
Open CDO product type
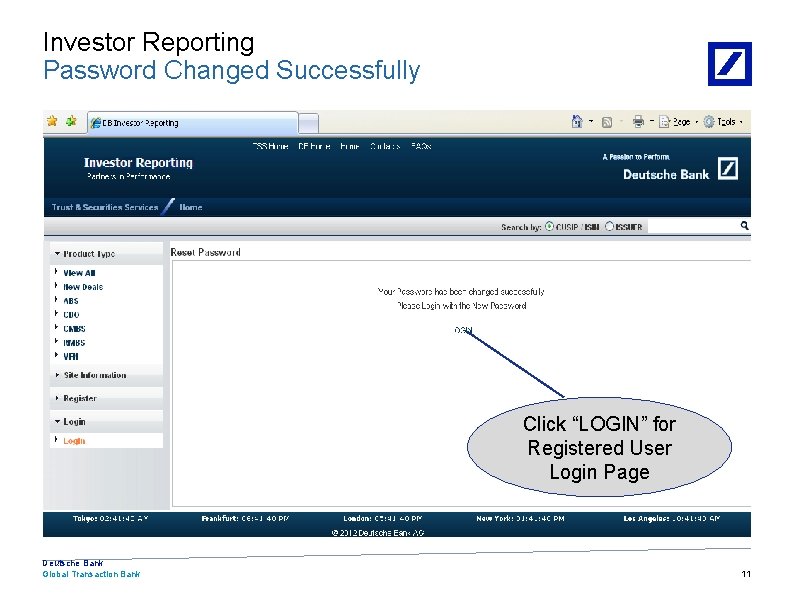click(x=71, y=315)
